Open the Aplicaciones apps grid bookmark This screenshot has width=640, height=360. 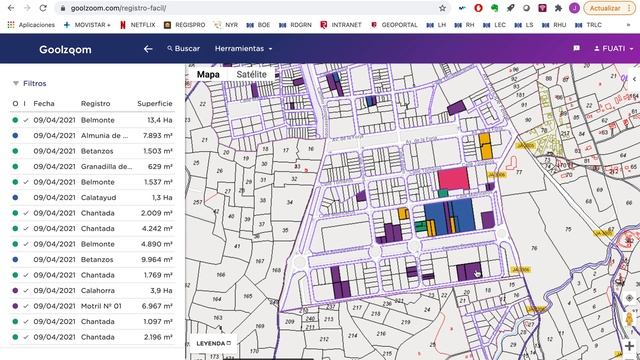(x=31, y=25)
